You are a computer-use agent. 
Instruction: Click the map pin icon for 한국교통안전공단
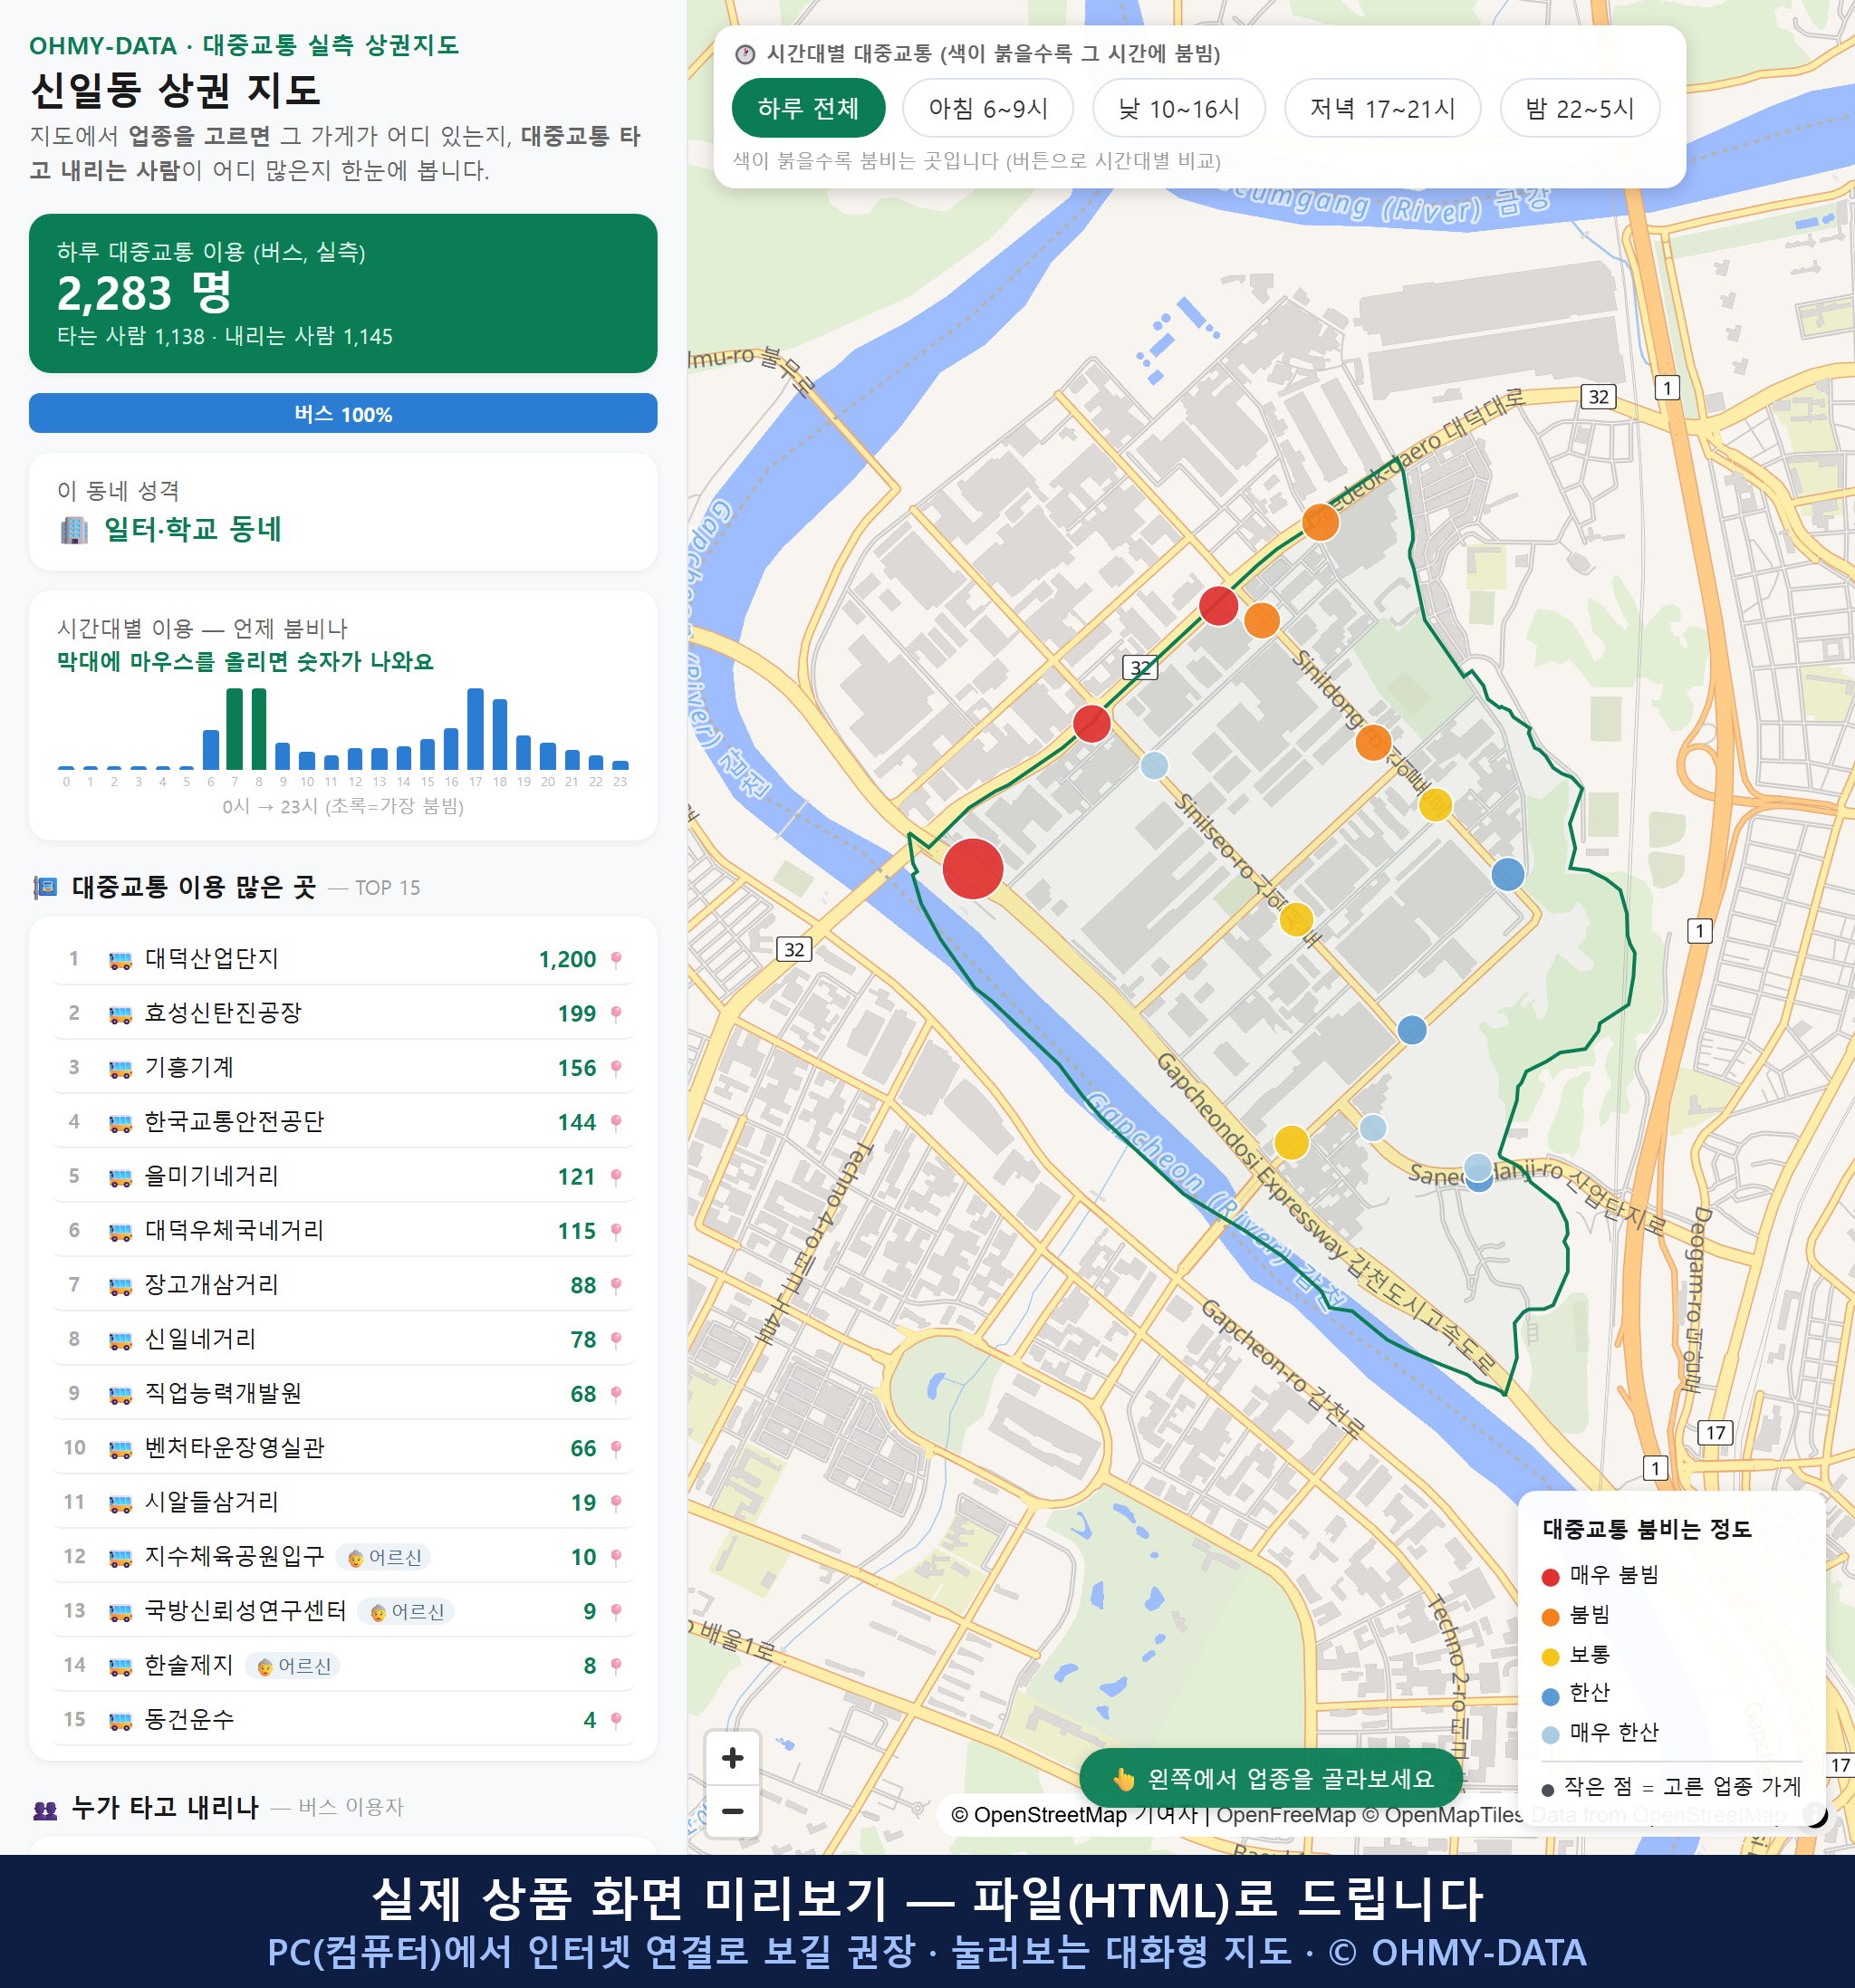click(x=616, y=1122)
